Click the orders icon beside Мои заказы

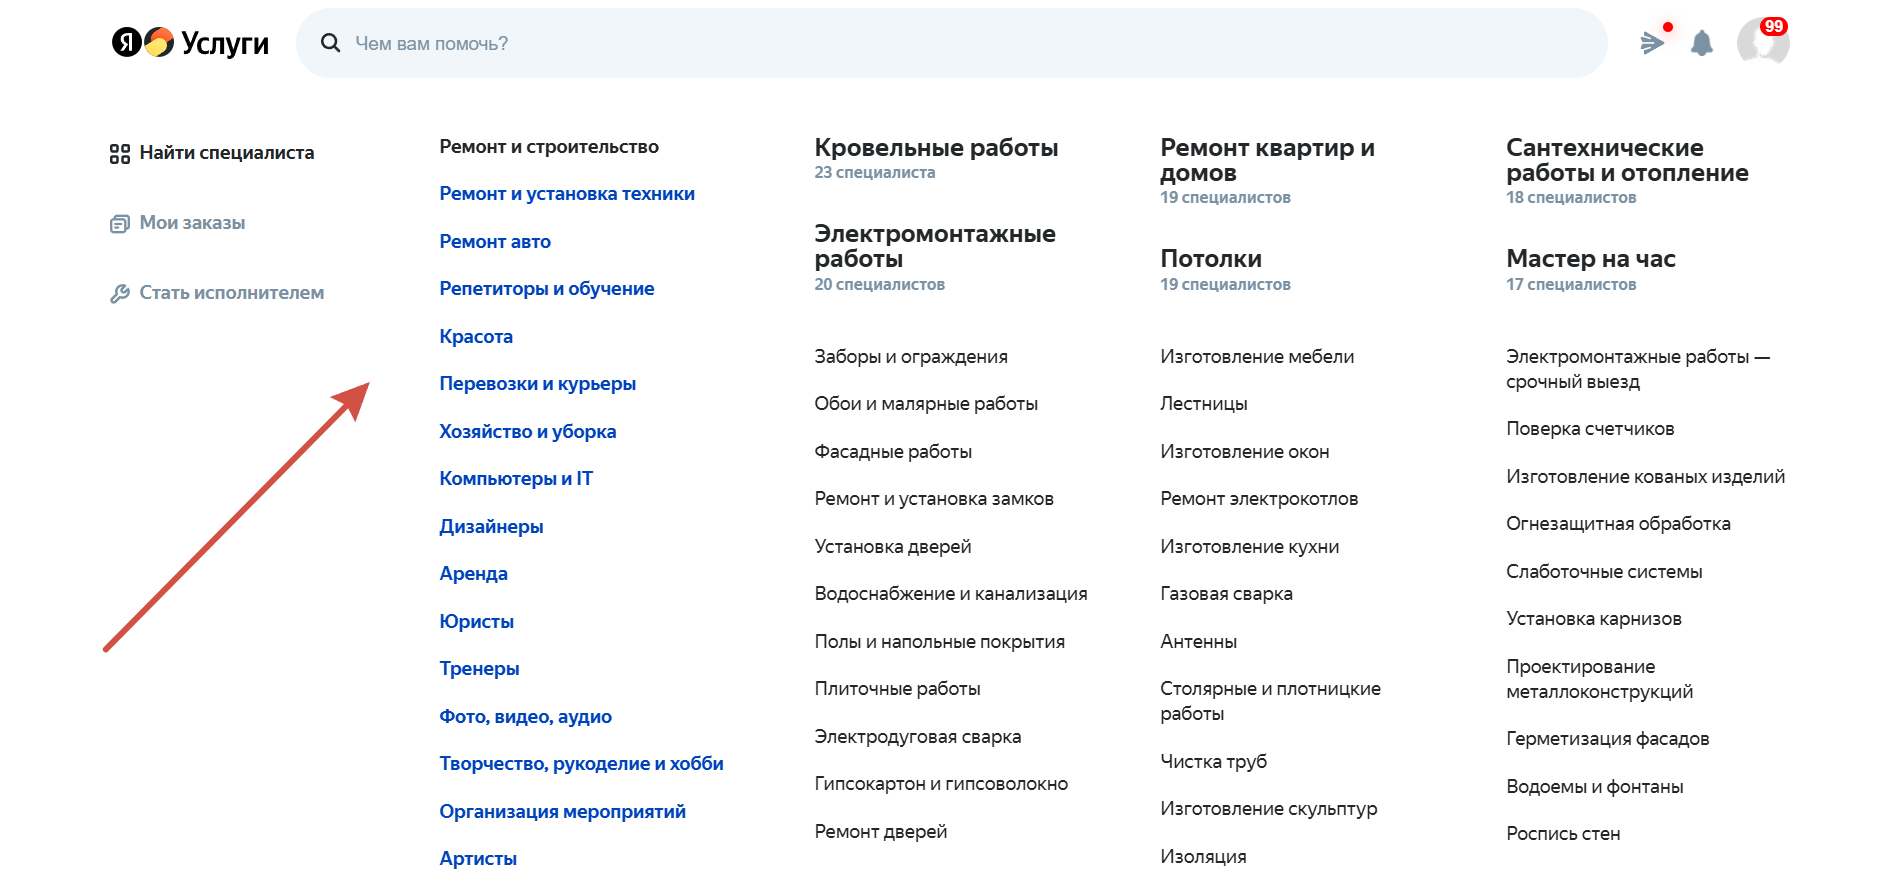120,224
